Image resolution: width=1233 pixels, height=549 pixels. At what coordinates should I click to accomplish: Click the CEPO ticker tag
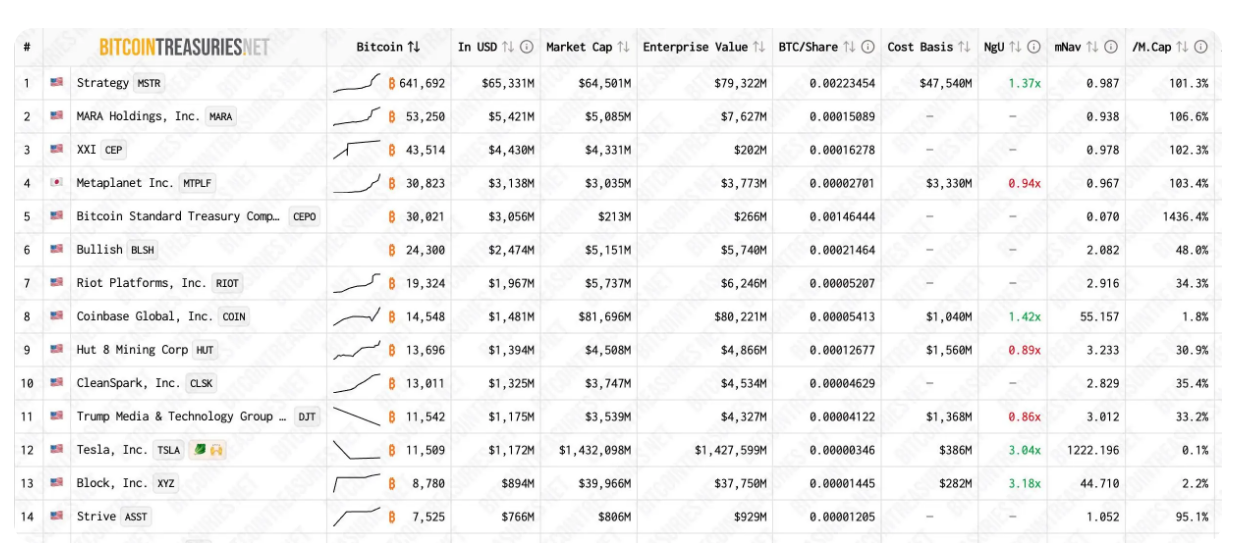[x=304, y=217]
